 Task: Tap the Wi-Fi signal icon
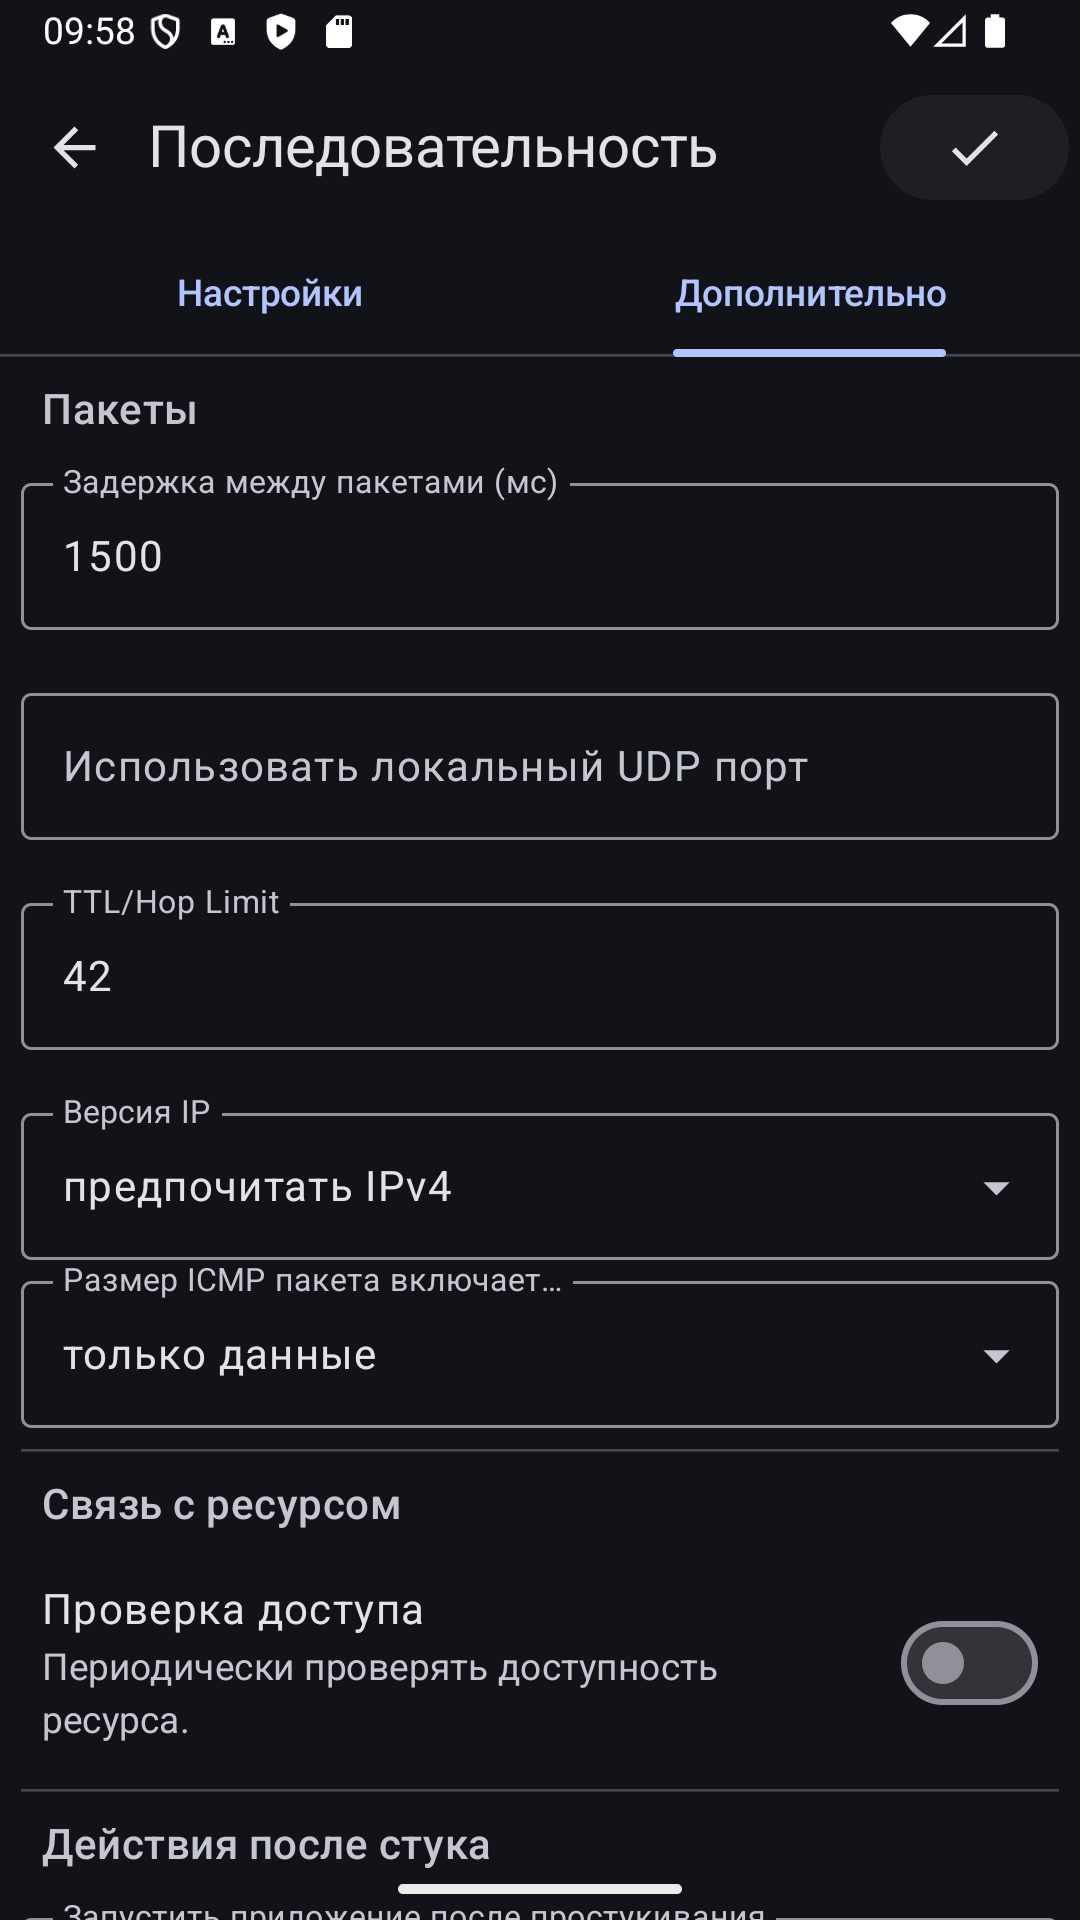(x=909, y=31)
